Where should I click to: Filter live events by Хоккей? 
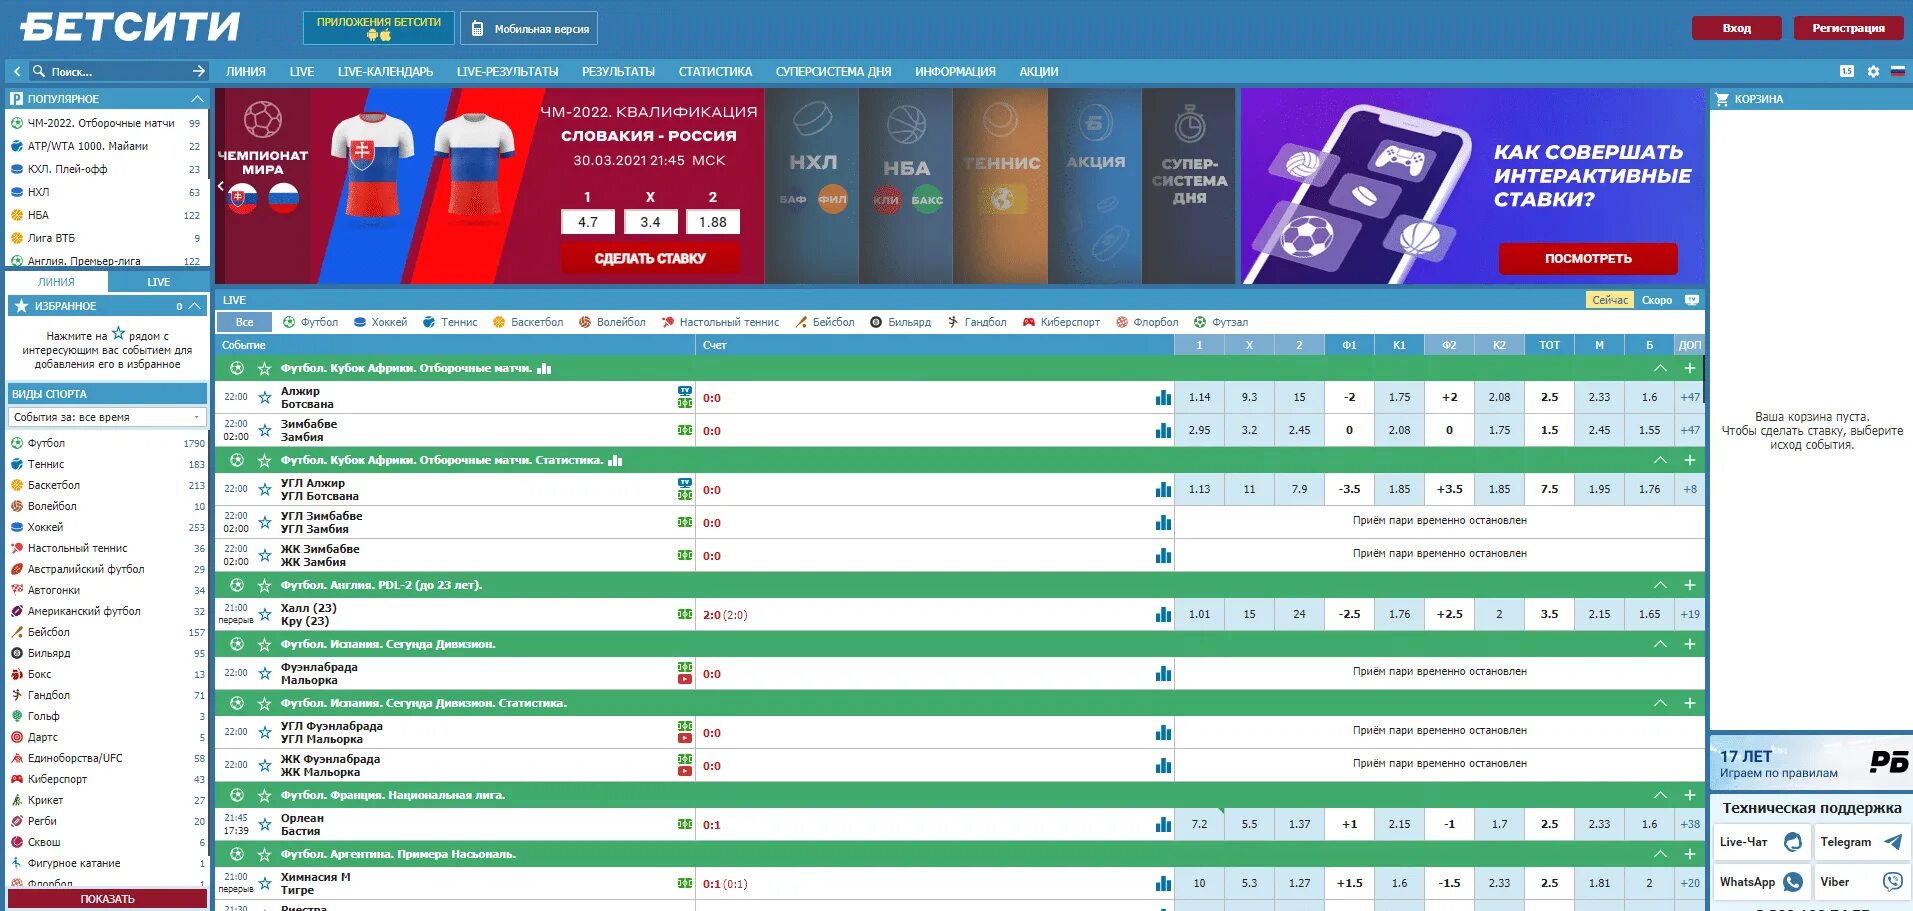coord(380,322)
